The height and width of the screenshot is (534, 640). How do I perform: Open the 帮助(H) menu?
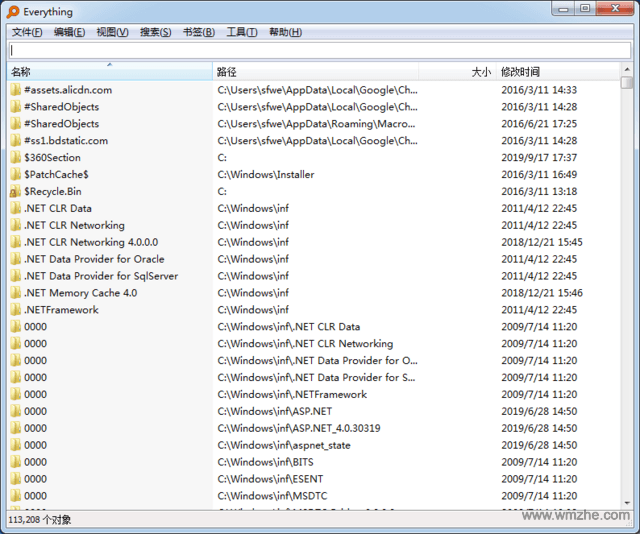click(x=286, y=32)
